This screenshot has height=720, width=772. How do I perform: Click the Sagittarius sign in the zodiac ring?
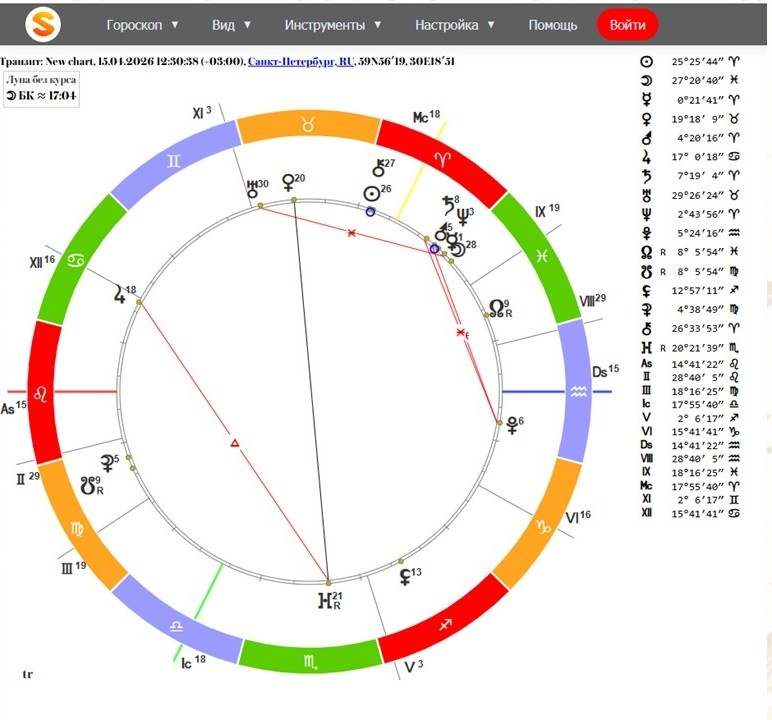click(x=445, y=625)
